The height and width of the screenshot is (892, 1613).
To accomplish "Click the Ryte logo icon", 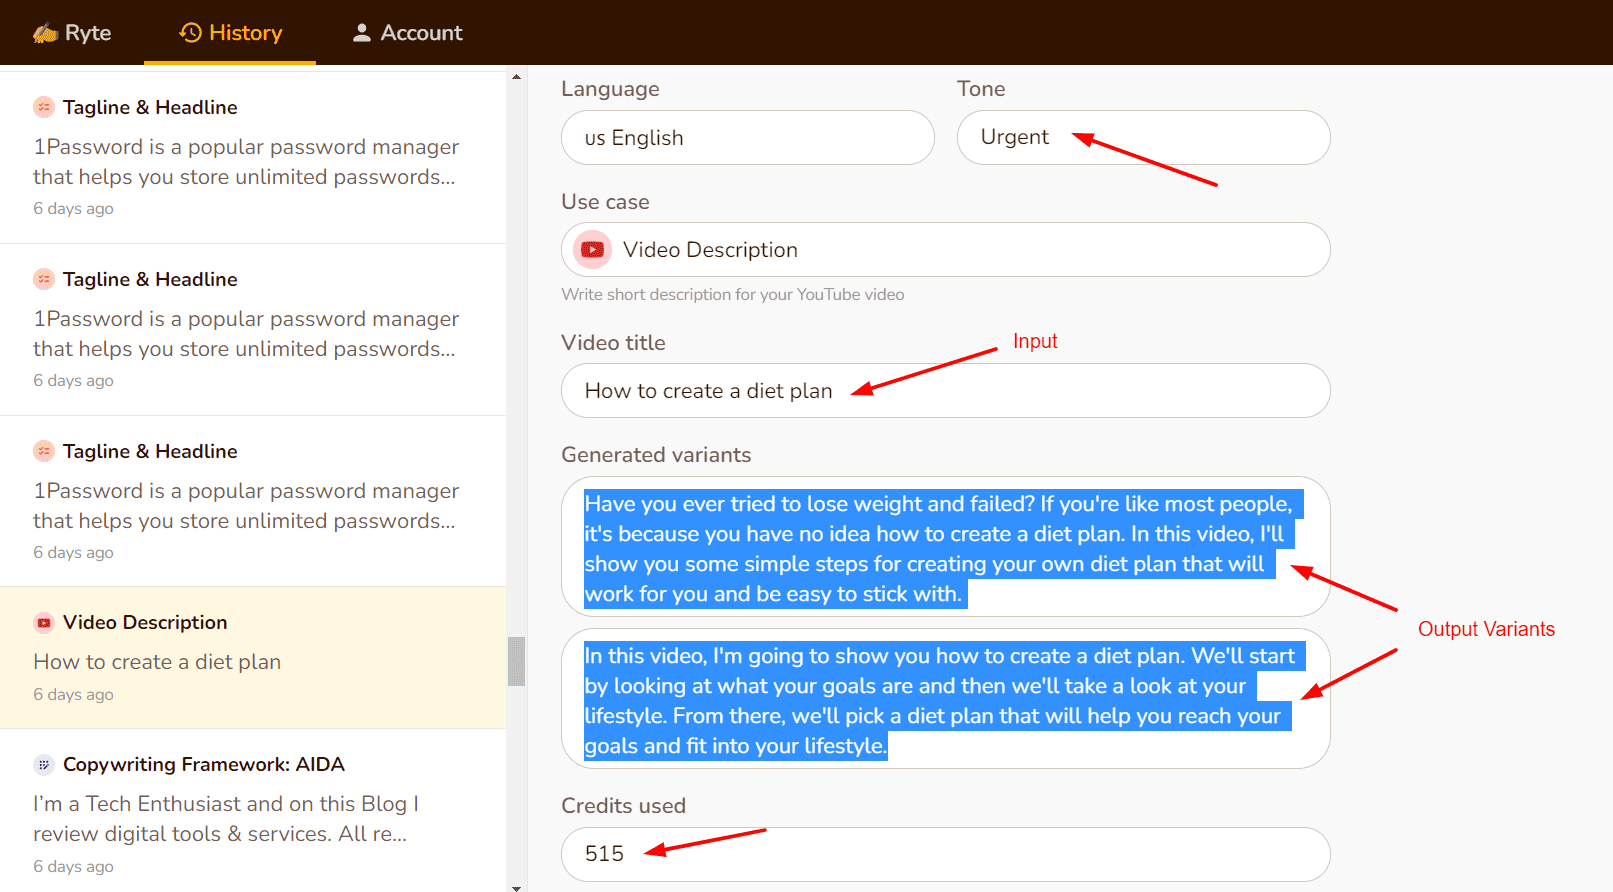I will pyautogui.click(x=45, y=33).
